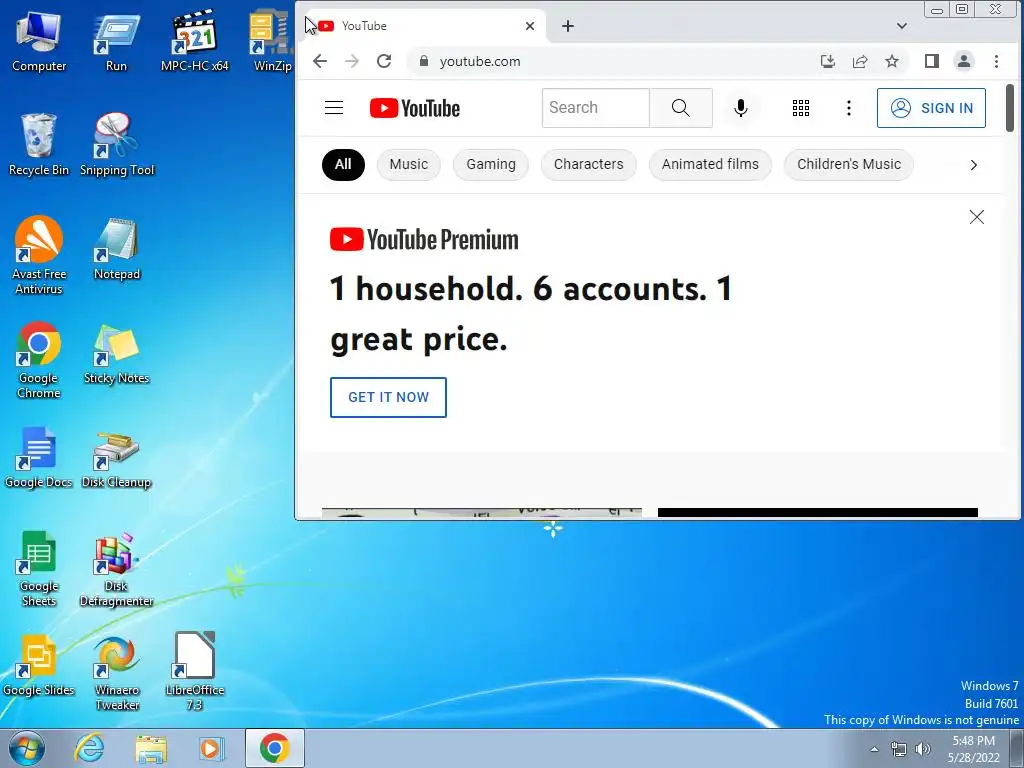The image size is (1024, 768).
Task: Open the YouTube apps grid
Action: [x=801, y=108]
